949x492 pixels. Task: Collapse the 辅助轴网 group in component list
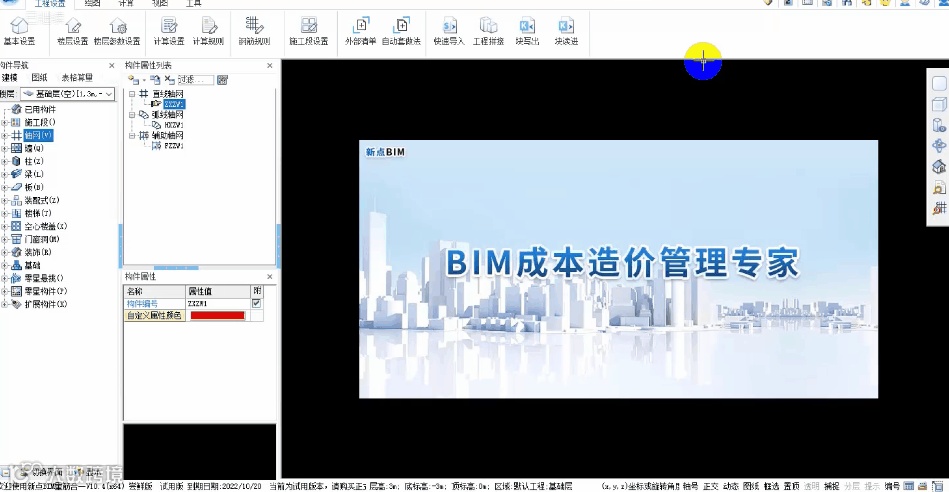coord(132,136)
